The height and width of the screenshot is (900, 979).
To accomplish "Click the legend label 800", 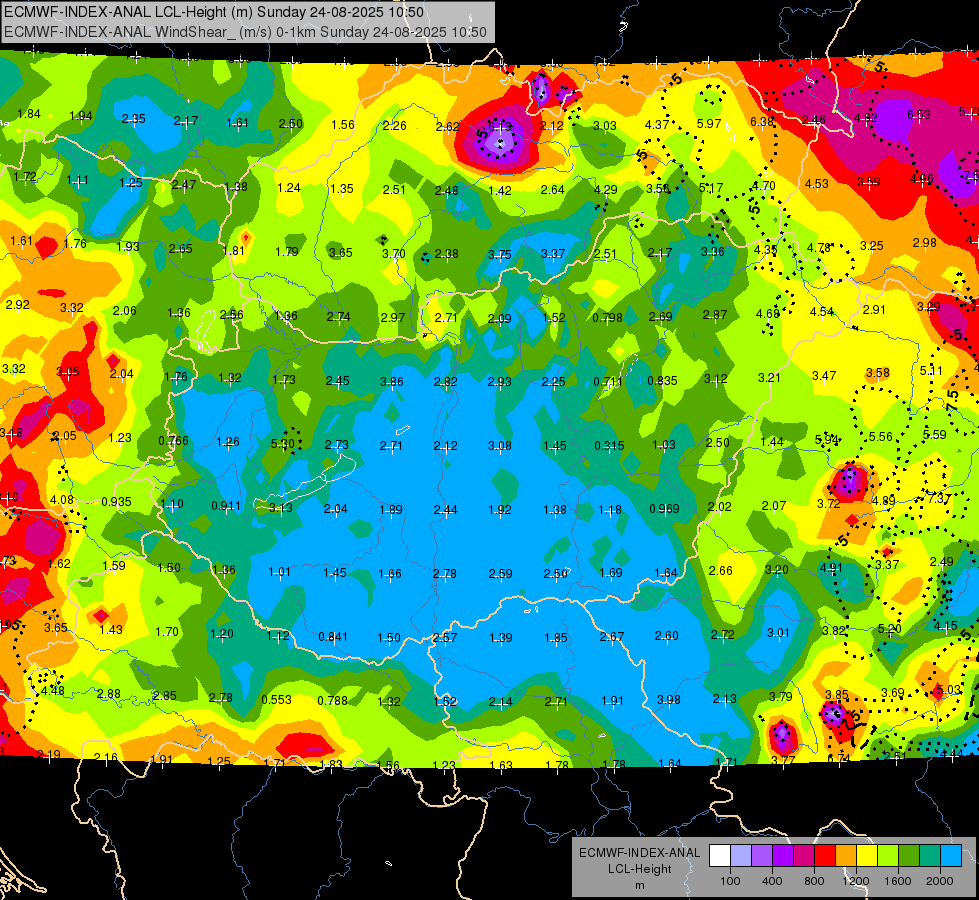I will click(x=814, y=881).
